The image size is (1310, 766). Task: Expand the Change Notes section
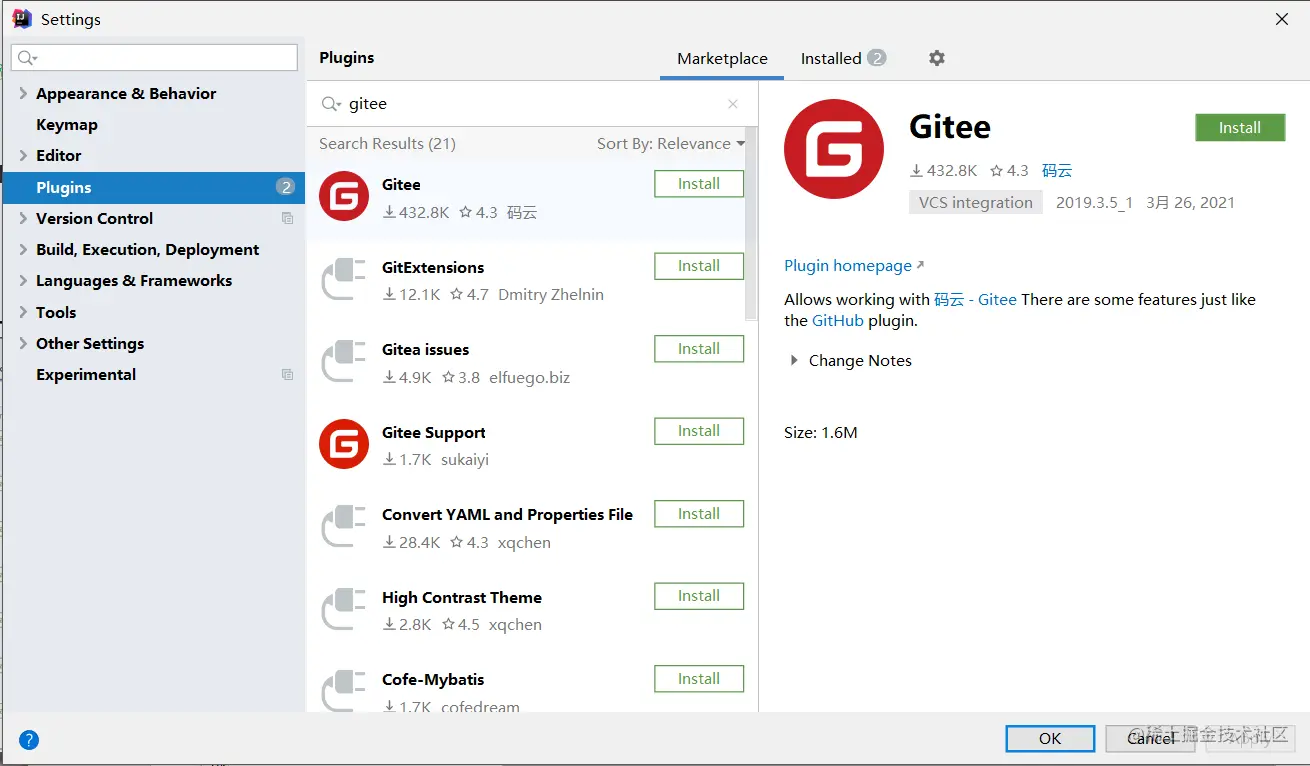794,361
